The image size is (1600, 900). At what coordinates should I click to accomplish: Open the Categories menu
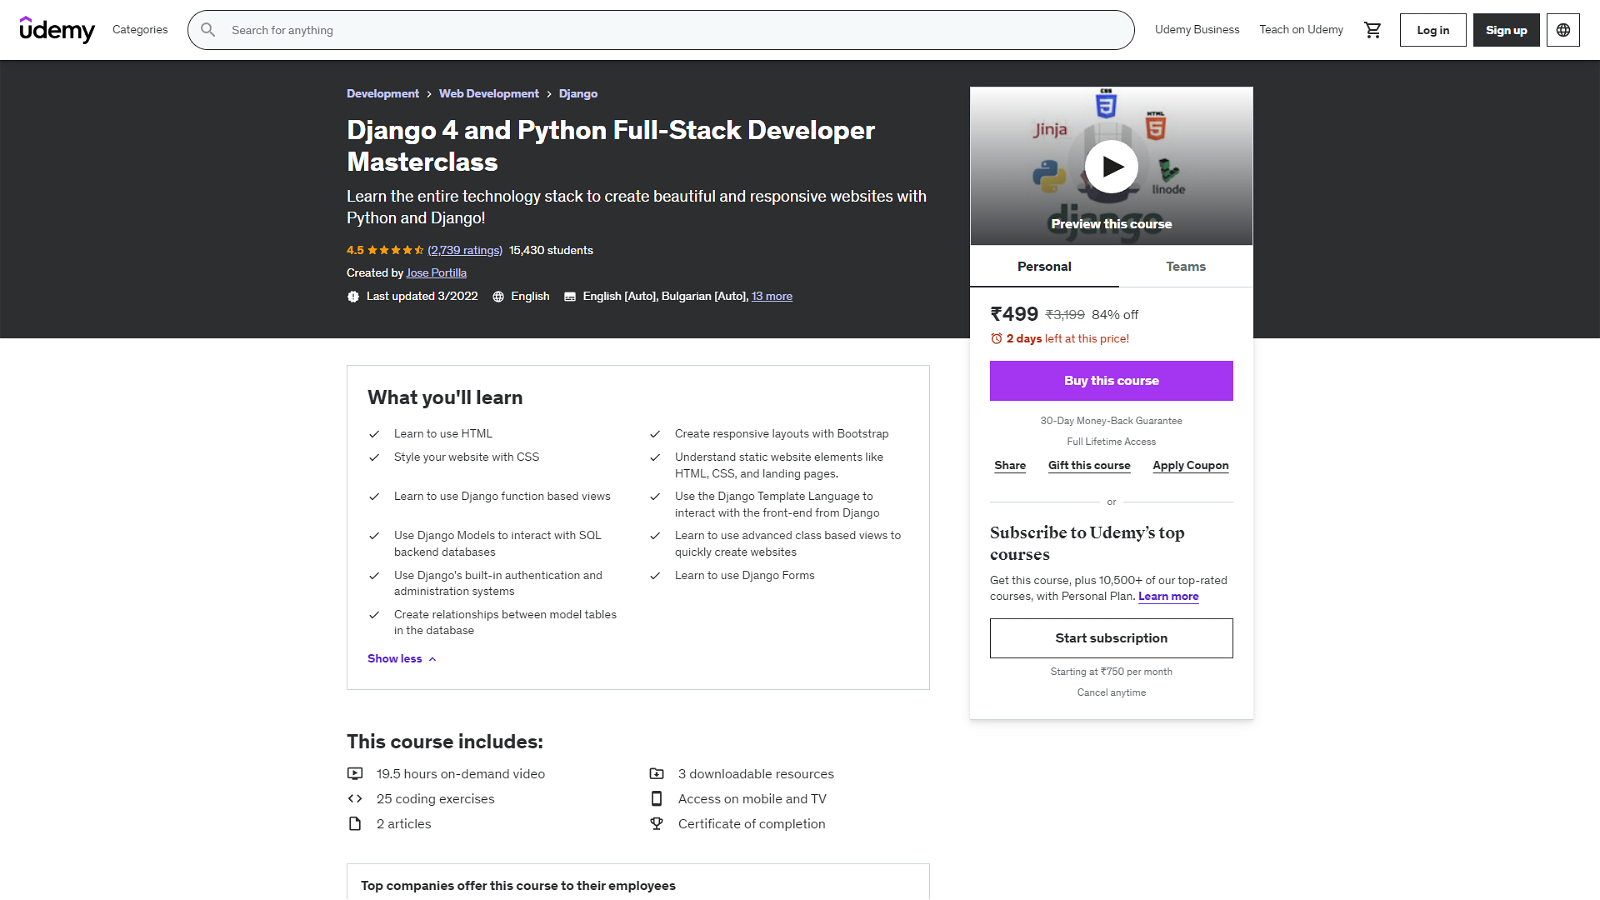click(140, 30)
